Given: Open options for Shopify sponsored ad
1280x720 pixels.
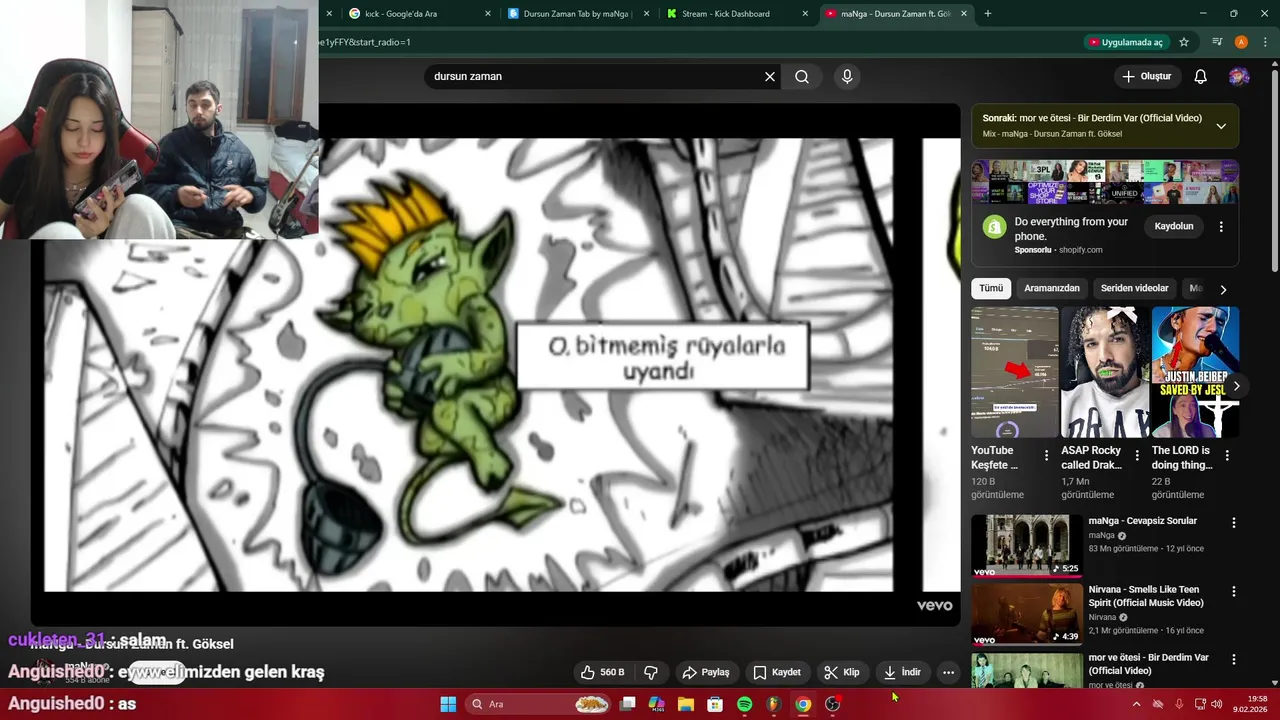Looking at the screenshot, I should (x=1221, y=227).
